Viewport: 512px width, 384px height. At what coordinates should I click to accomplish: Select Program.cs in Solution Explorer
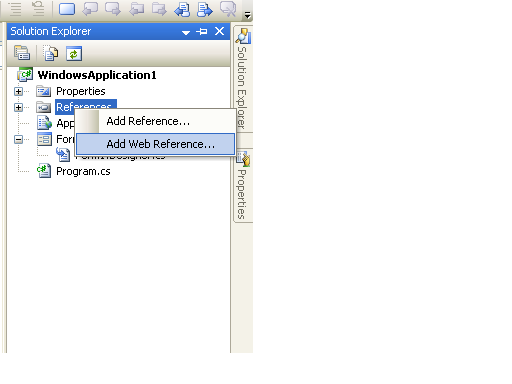[x=83, y=171]
